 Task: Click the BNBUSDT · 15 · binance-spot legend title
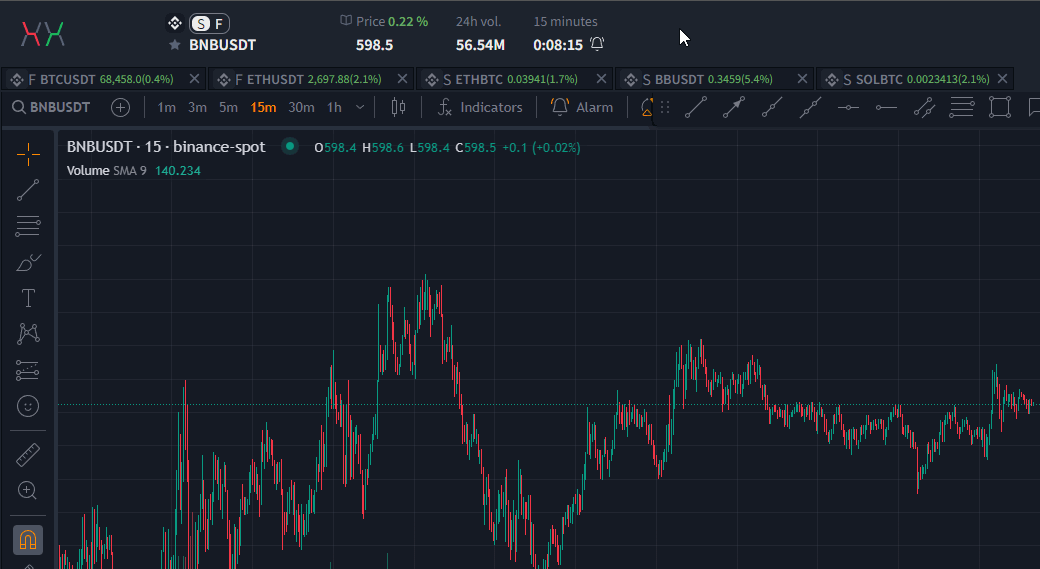[166, 147]
